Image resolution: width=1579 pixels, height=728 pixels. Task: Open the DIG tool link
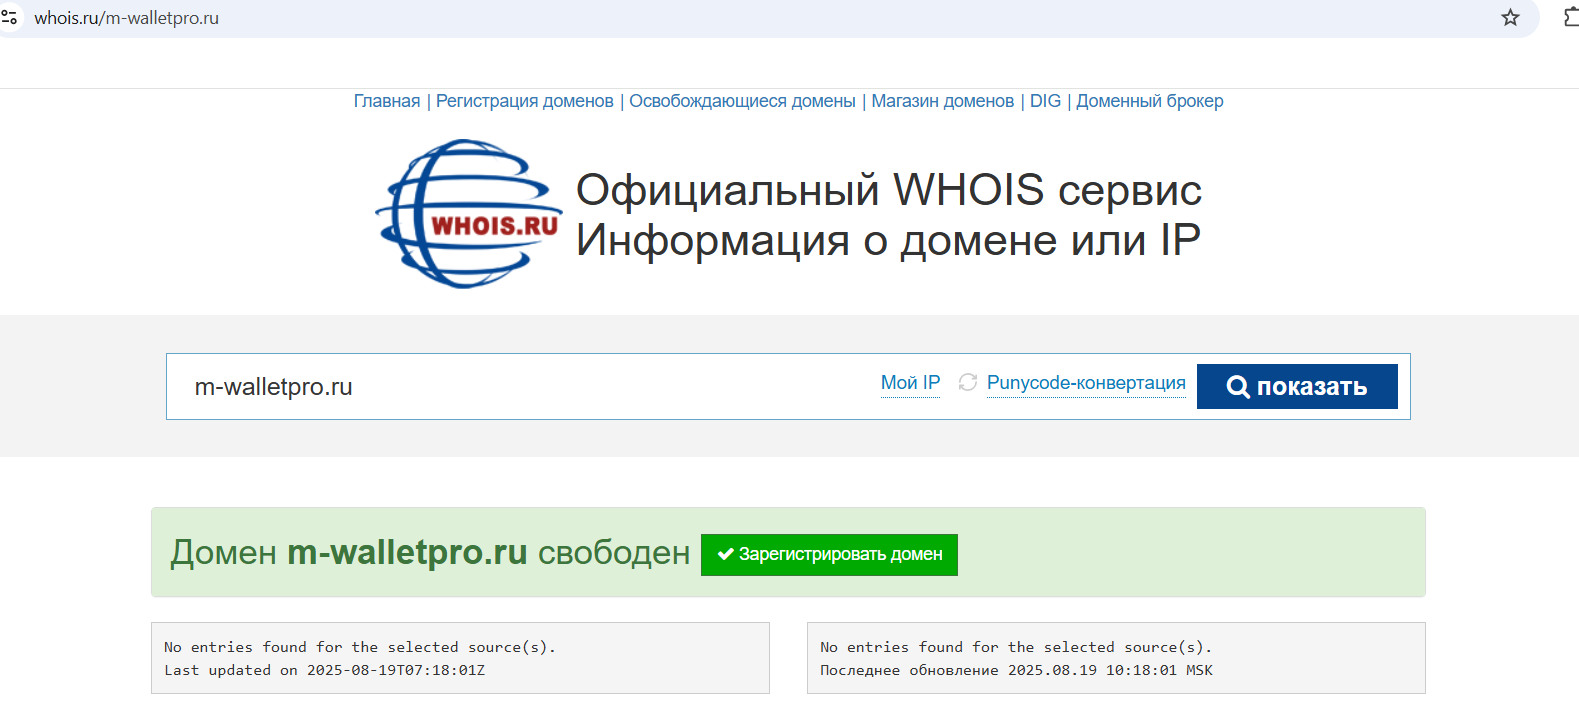tap(1045, 101)
